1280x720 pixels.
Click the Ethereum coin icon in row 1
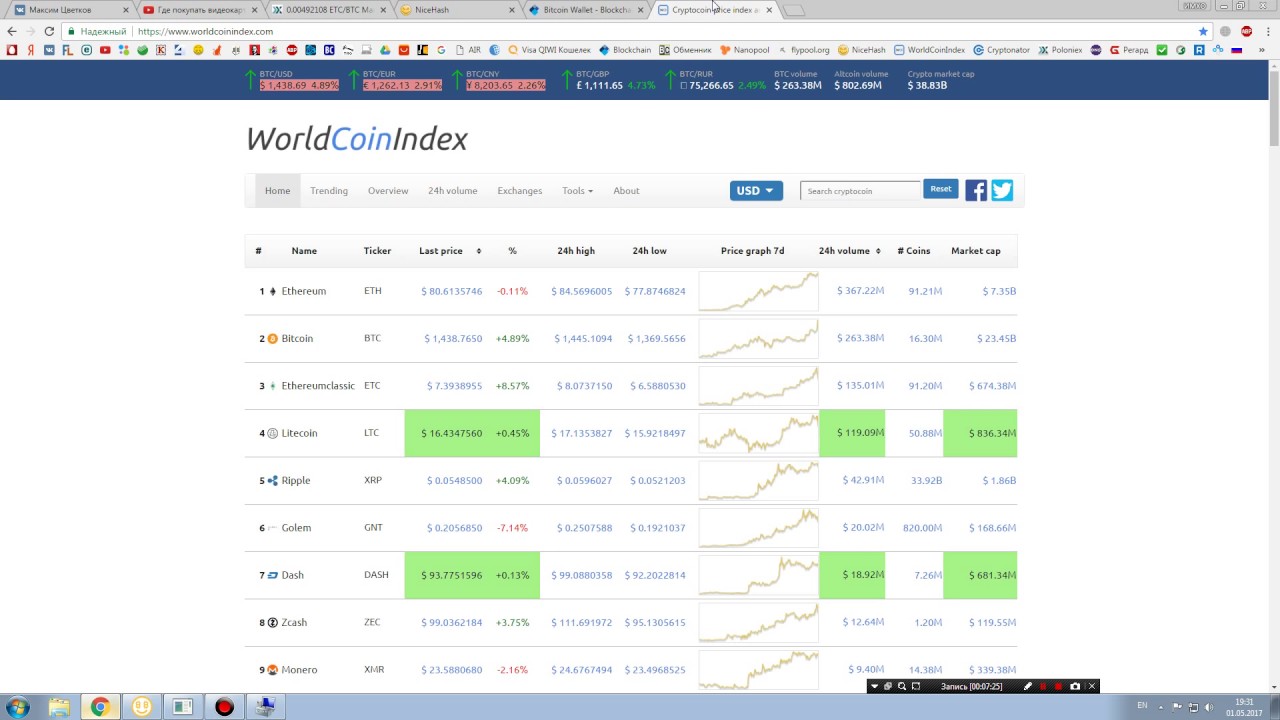(x=273, y=291)
